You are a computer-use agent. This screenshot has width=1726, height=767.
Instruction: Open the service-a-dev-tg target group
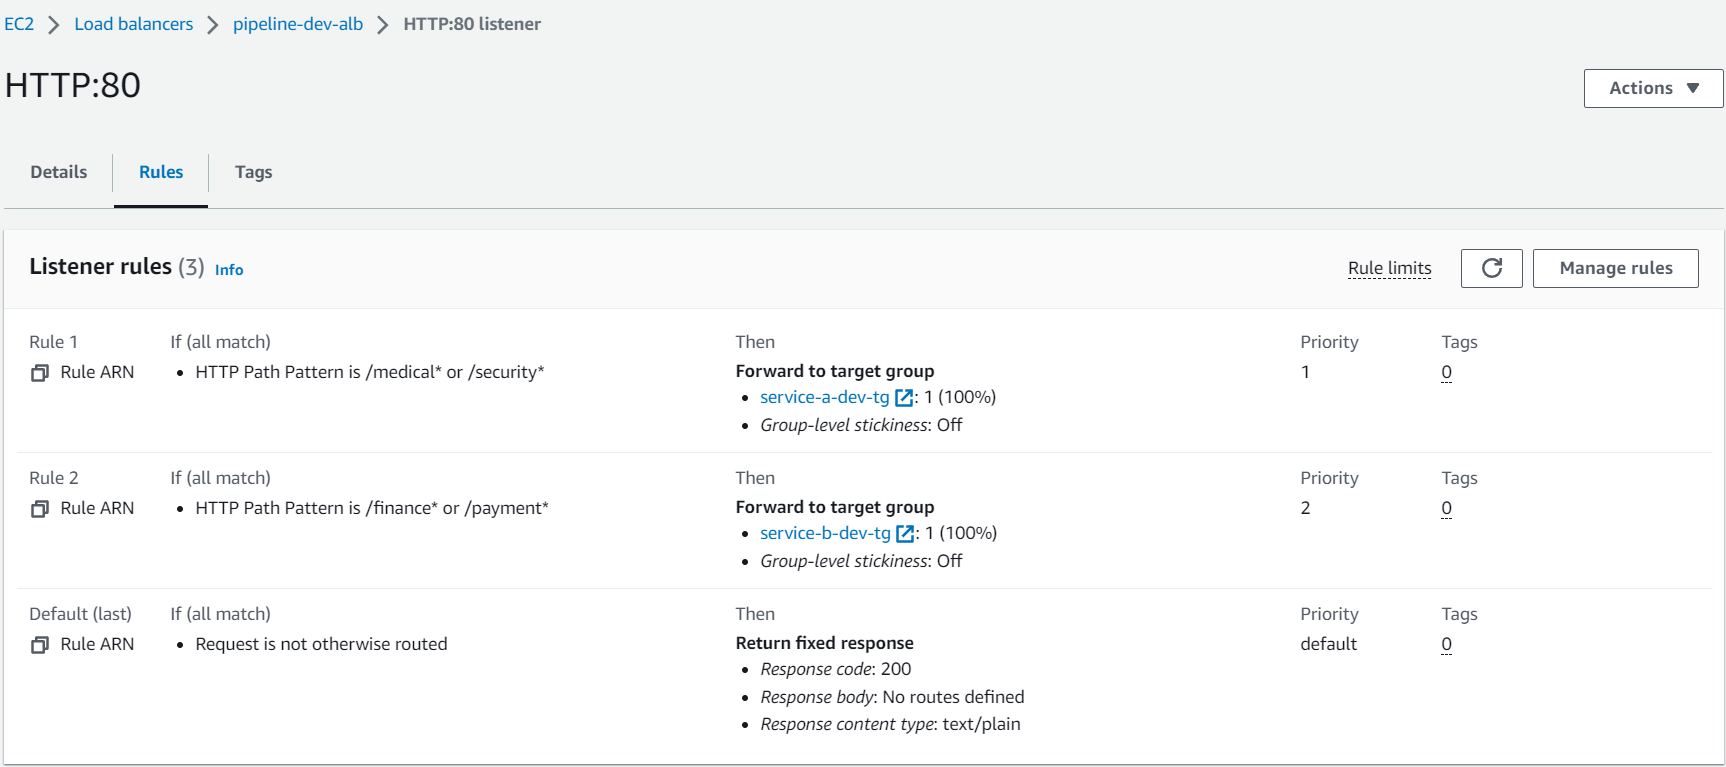coord(824,397)
